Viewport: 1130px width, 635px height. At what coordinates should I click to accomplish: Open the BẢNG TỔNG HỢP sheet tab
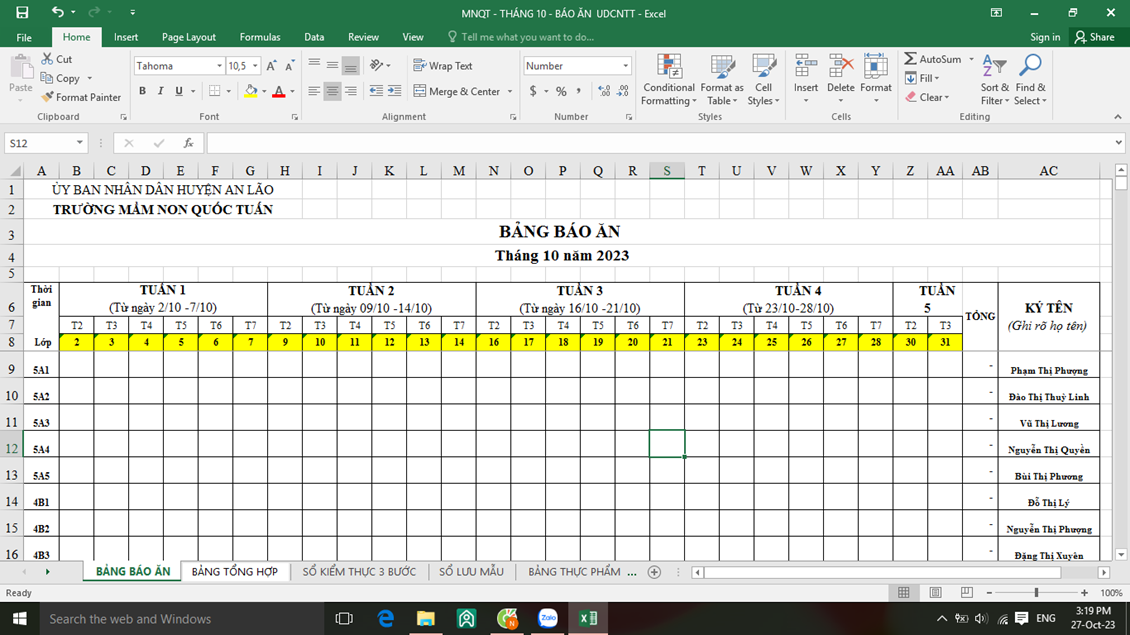[x=235, y=572]
